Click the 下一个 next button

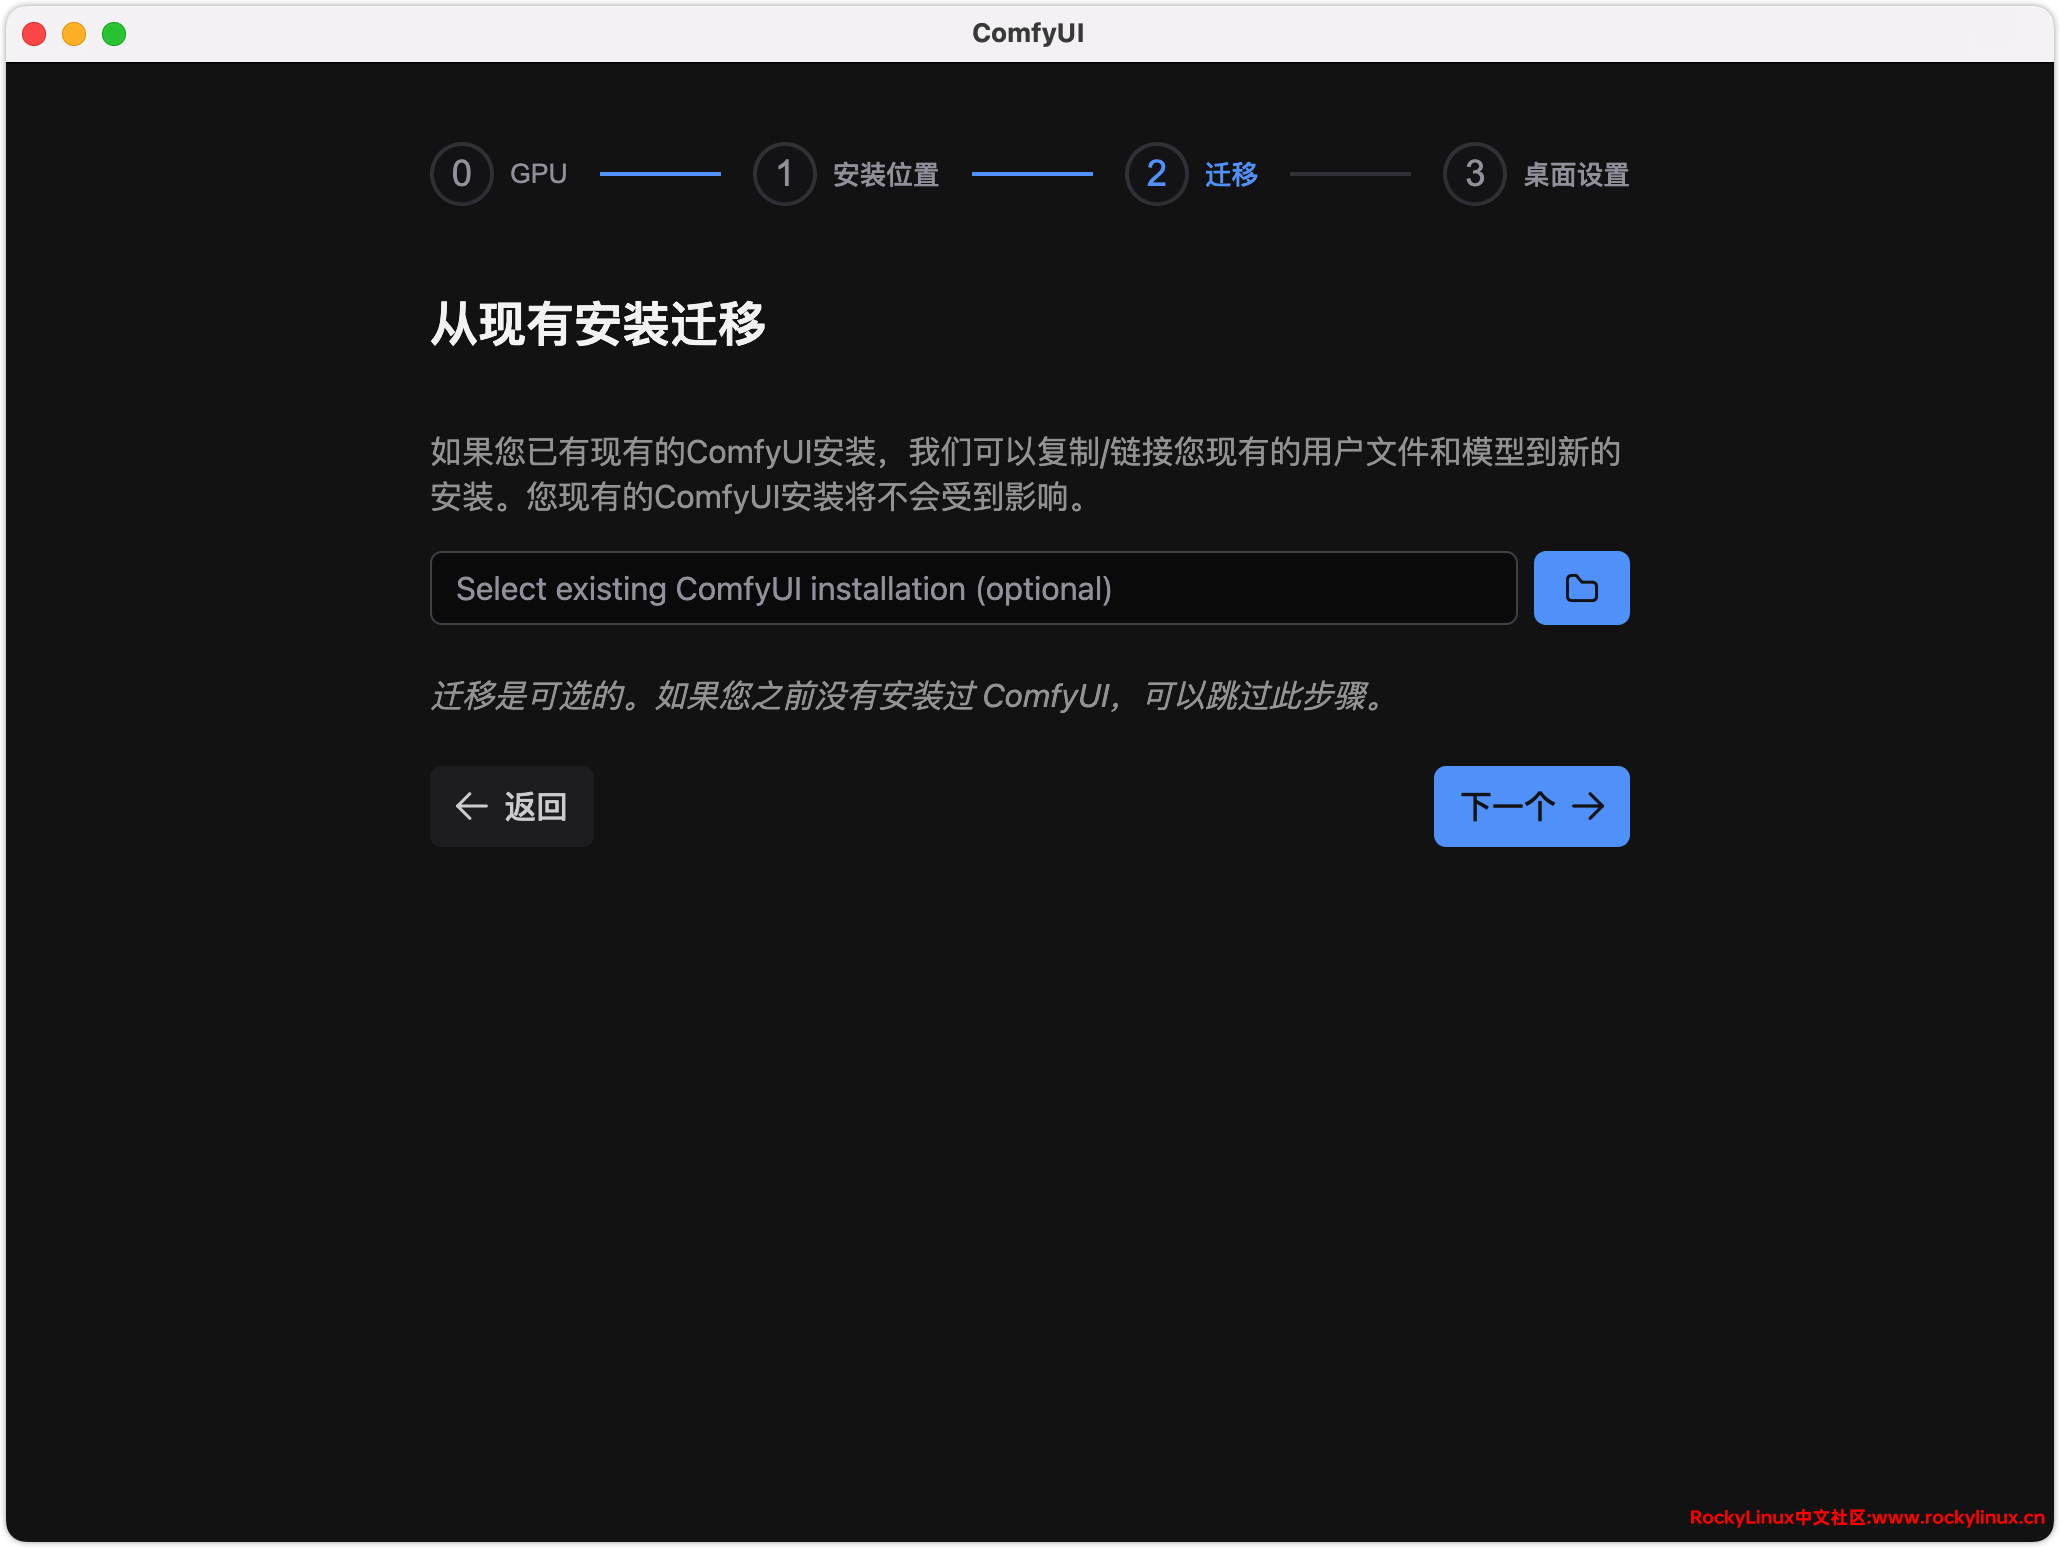pyautogui.click(x=1531, y=806)
